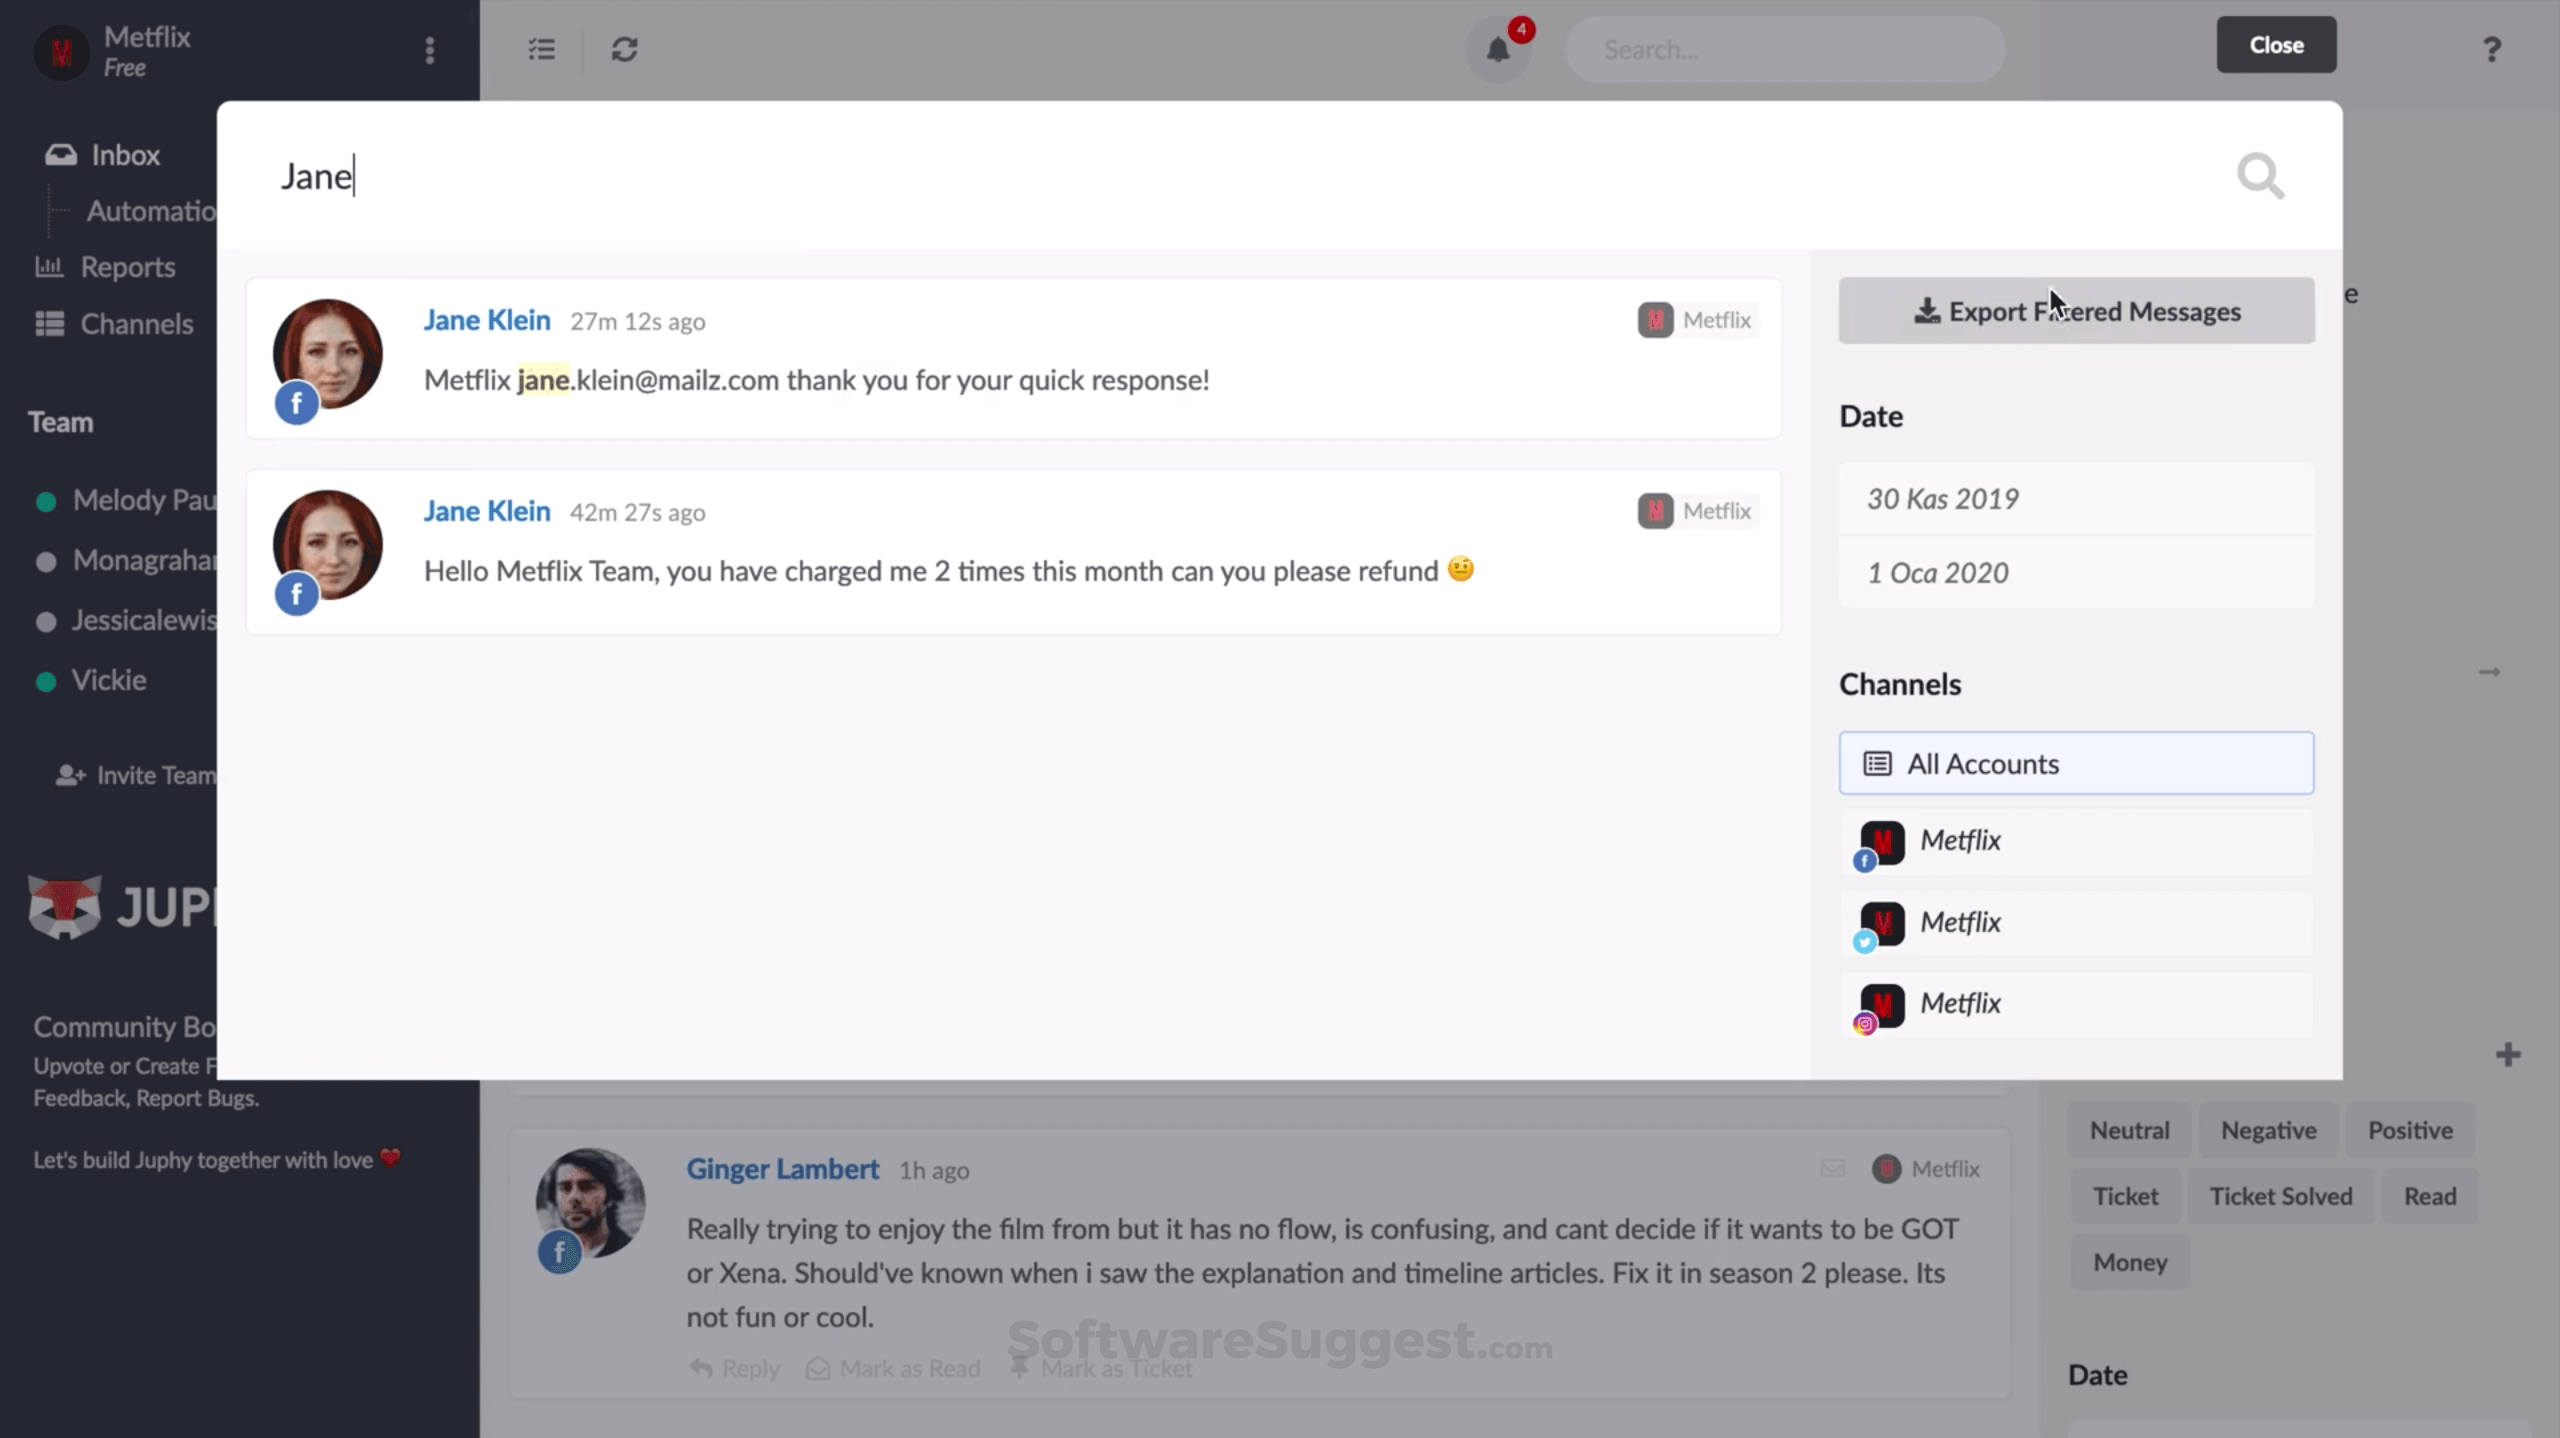Click the checklist icon in the top toolbar

tap(541, 49)
